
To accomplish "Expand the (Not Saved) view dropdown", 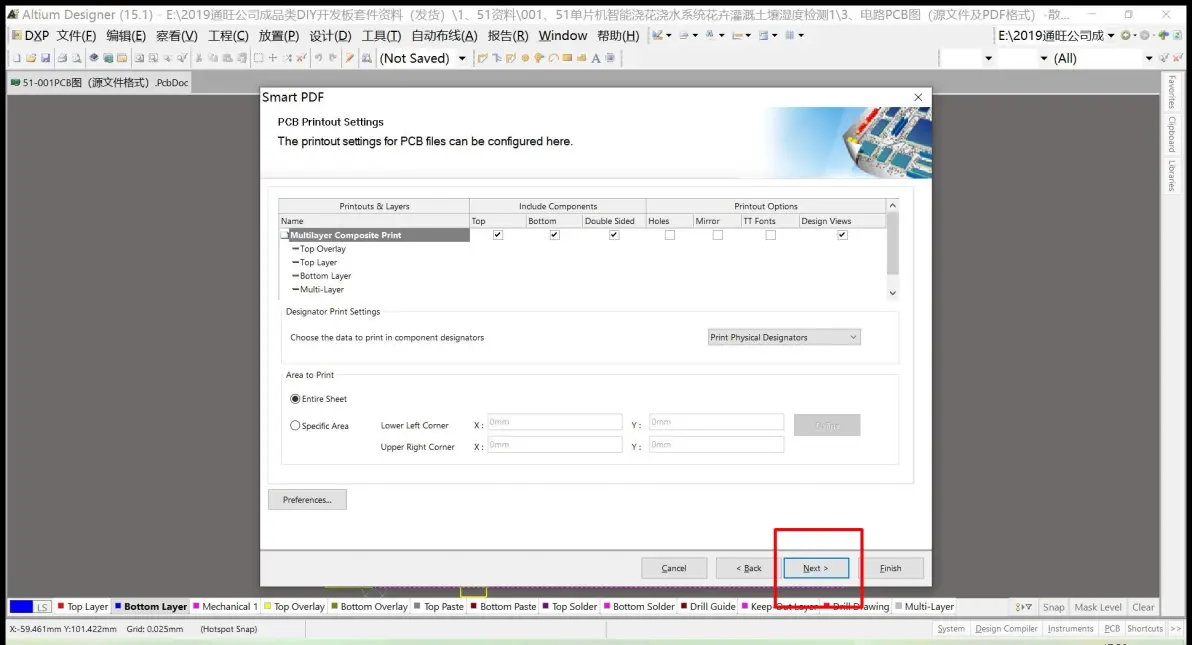I will tap(461, 58).
